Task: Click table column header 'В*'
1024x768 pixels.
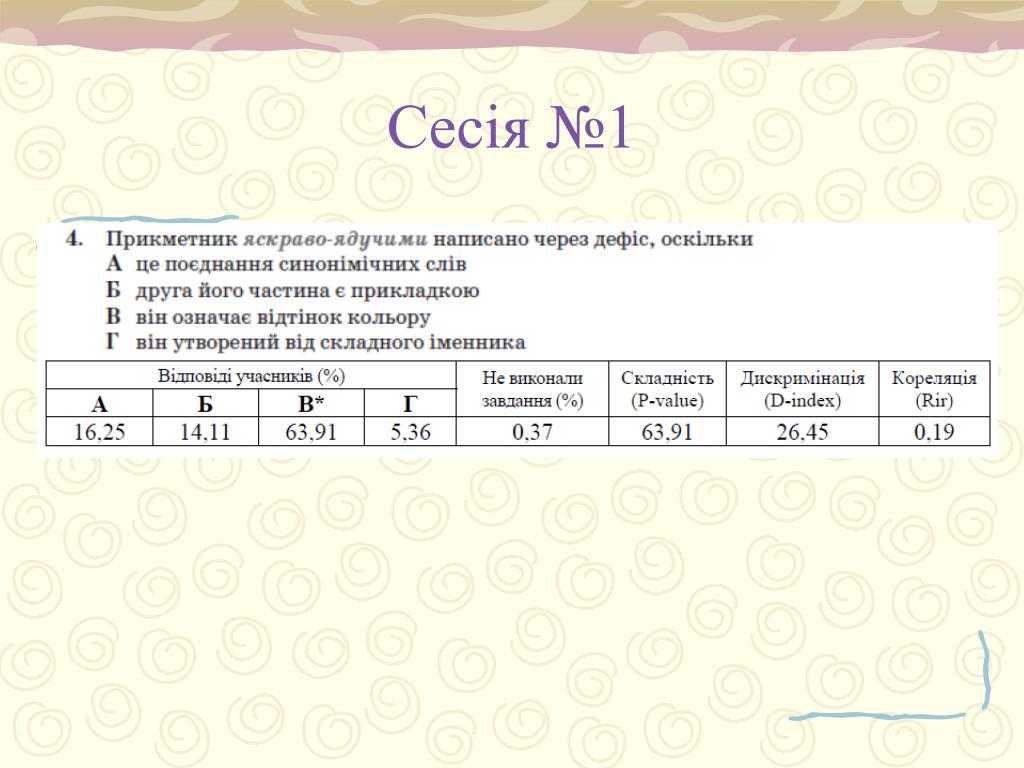Action: point(311,404)
